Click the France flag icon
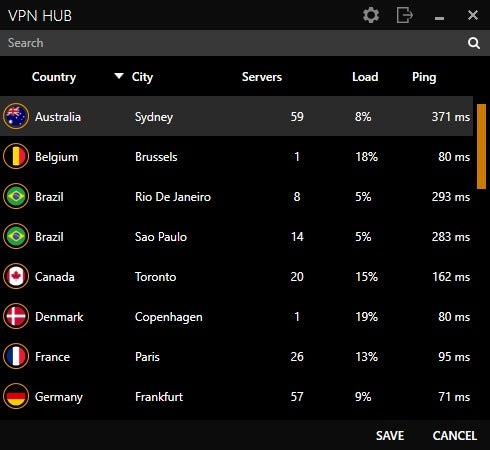The height and width of the screenshot is (450, 490). 16,356
